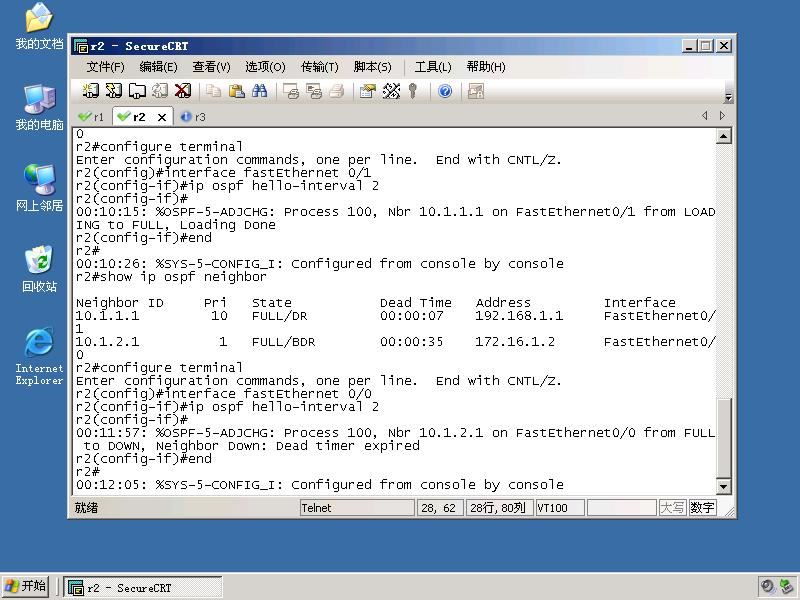
Task: Open the Network Neighborhood desktop icon
Action: click(39, 188)
